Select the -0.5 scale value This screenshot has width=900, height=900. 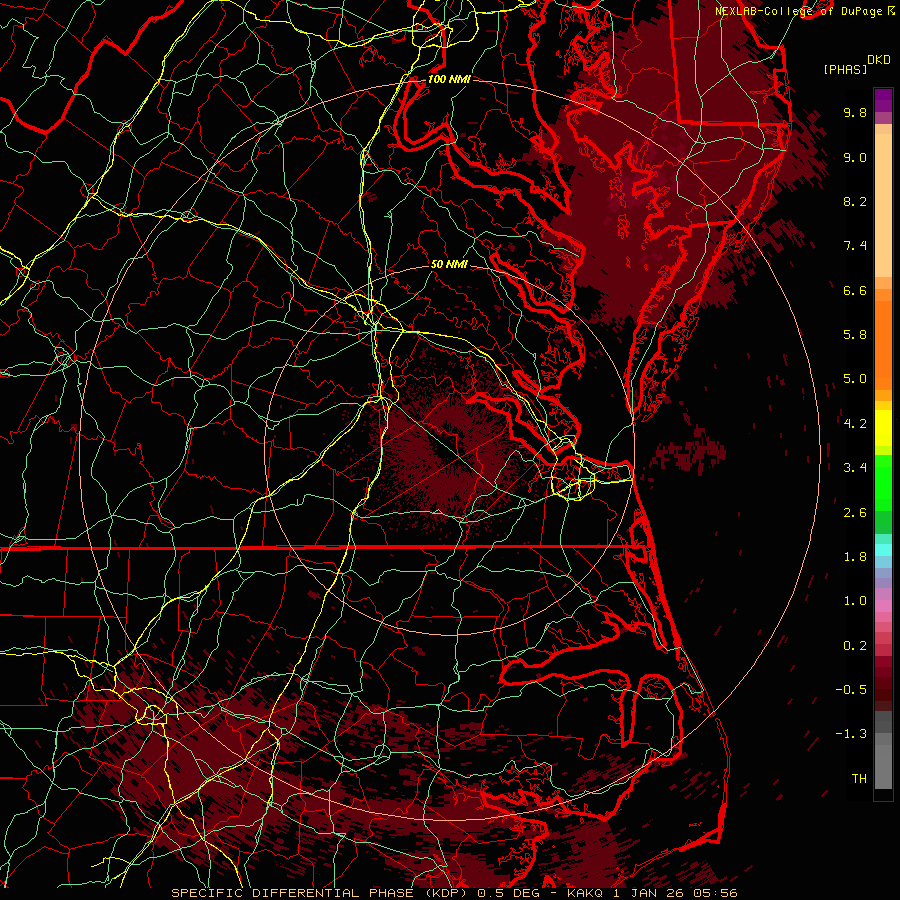(851, 690)
